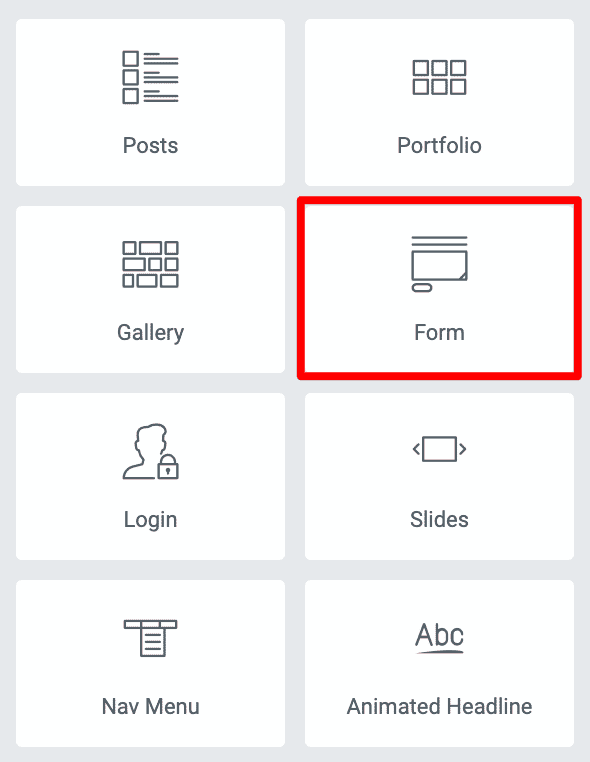Image resolution: width=590 pixels, height=762 pixels.
Task: Click the left arrow of the Slides icon
Action: pyautogui.click(x=416, y=449)
